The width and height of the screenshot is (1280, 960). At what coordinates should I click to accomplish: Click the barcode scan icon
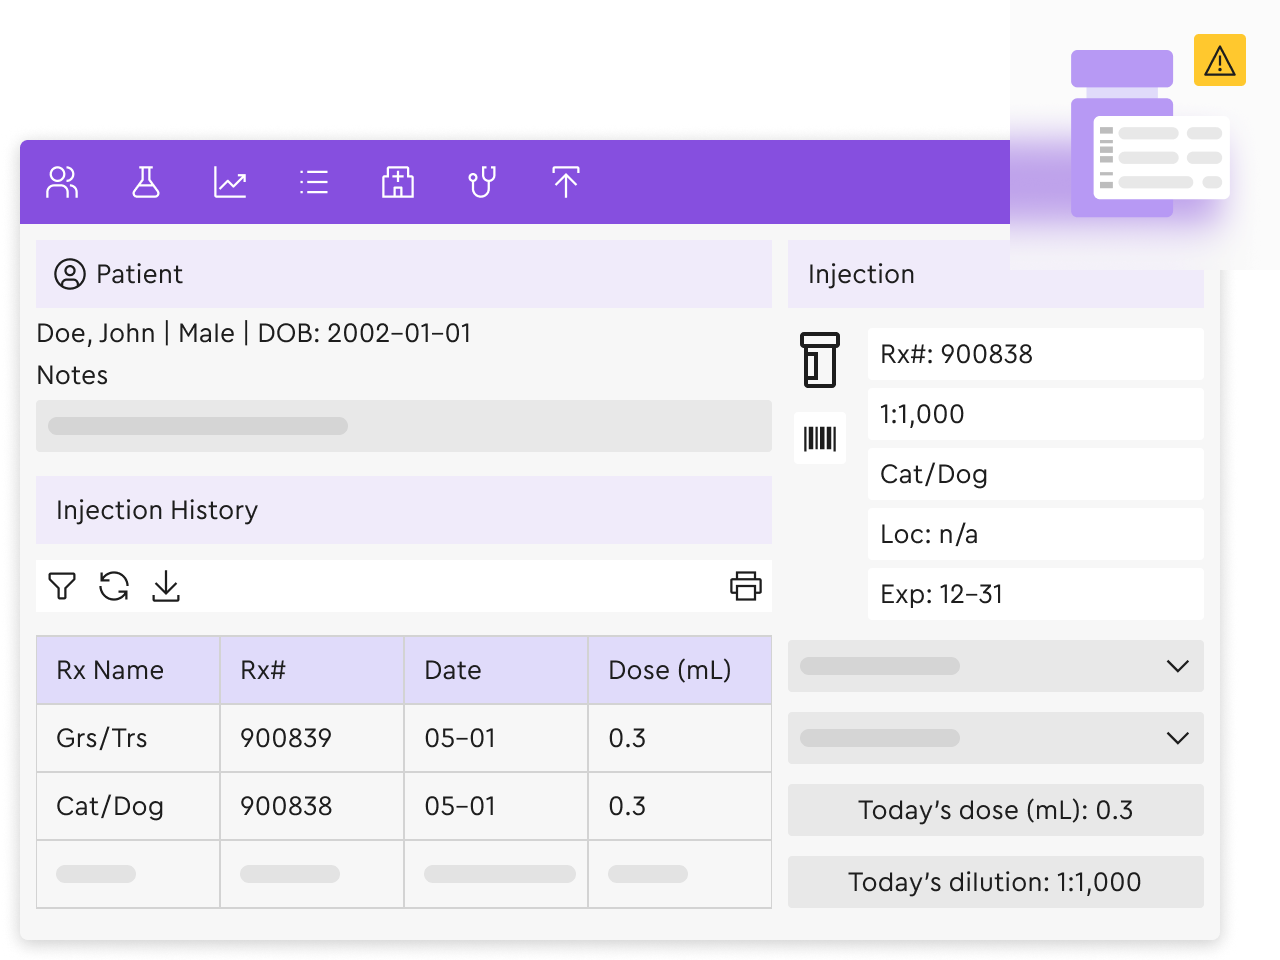click(x=820, y=438)
